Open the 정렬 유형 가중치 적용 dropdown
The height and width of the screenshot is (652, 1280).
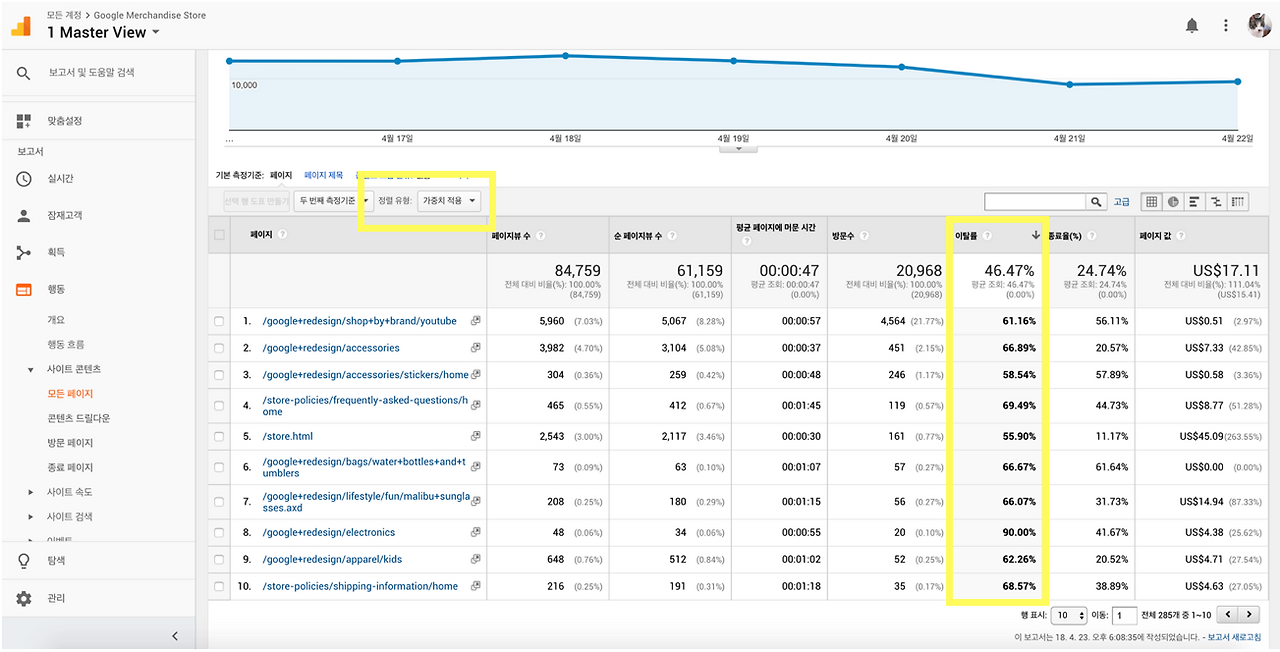[x=449, y=201]
